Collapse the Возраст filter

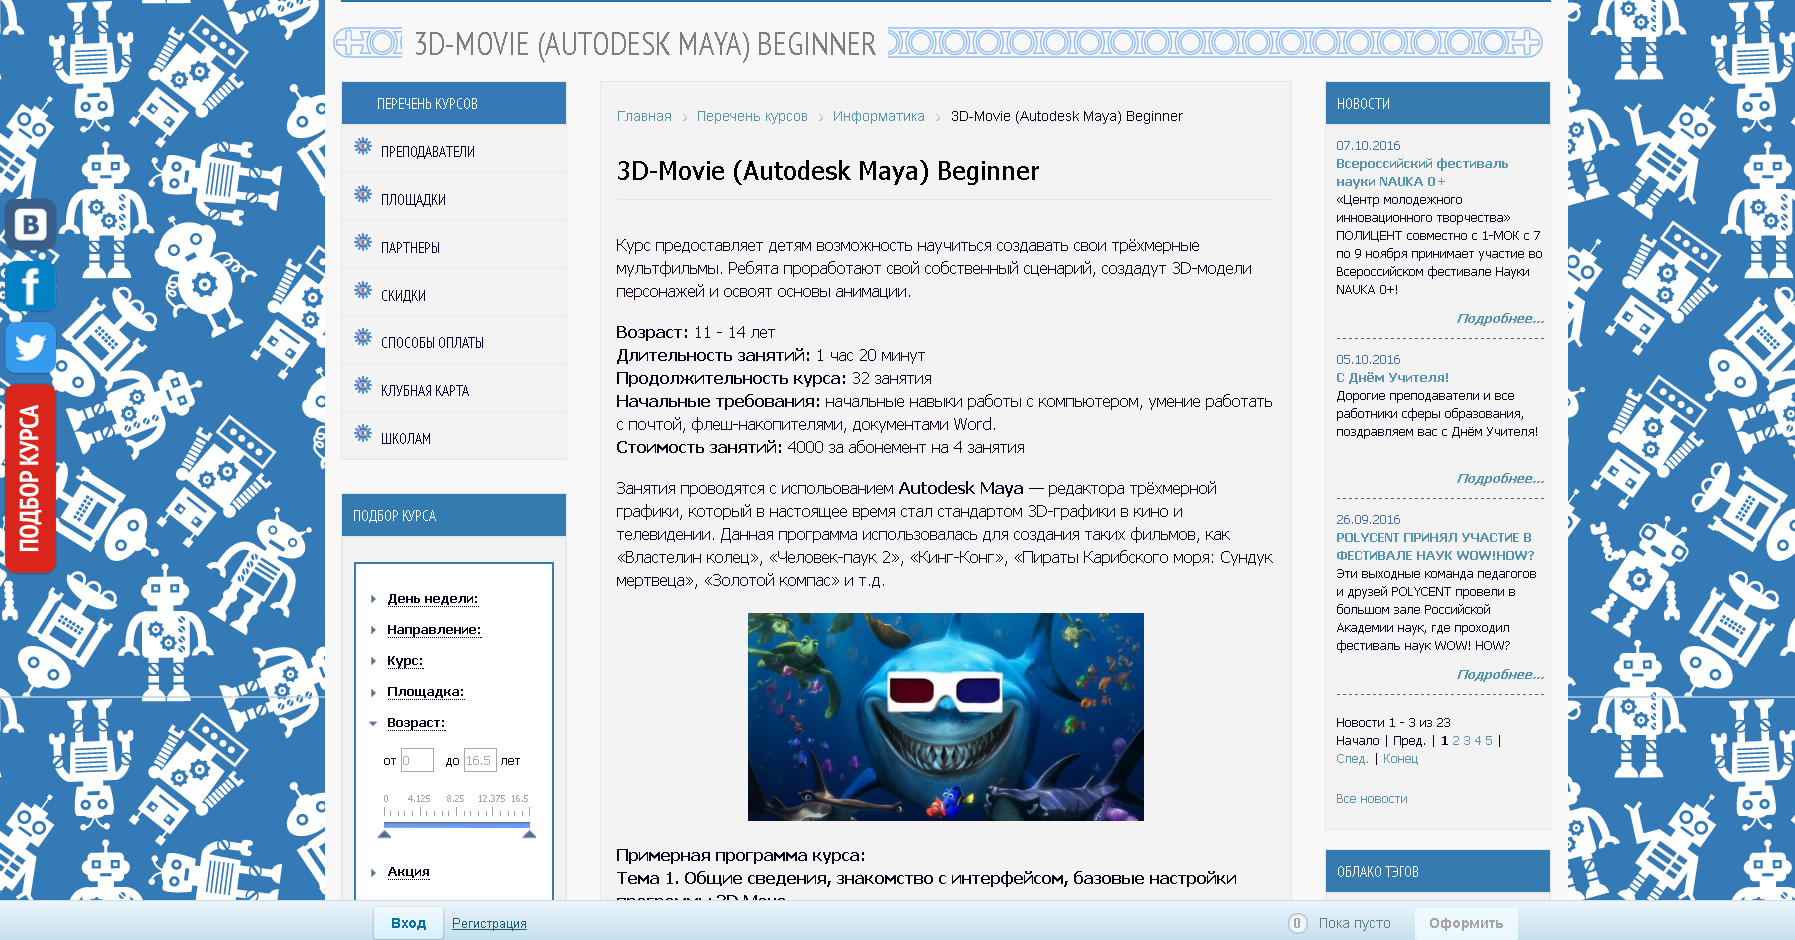(416, 723)
